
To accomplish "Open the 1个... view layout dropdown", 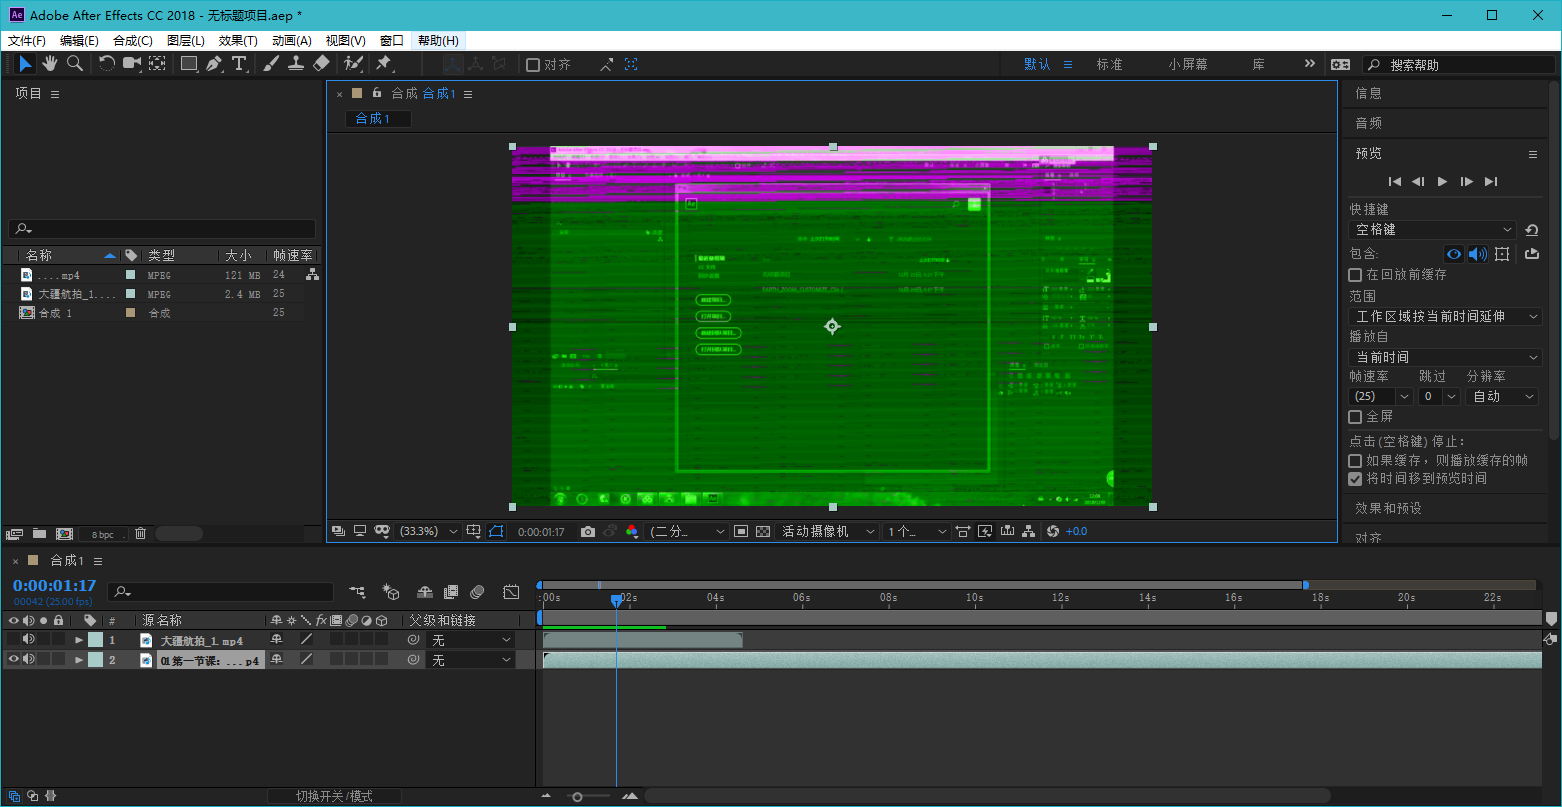I will (x=917, y=532).
